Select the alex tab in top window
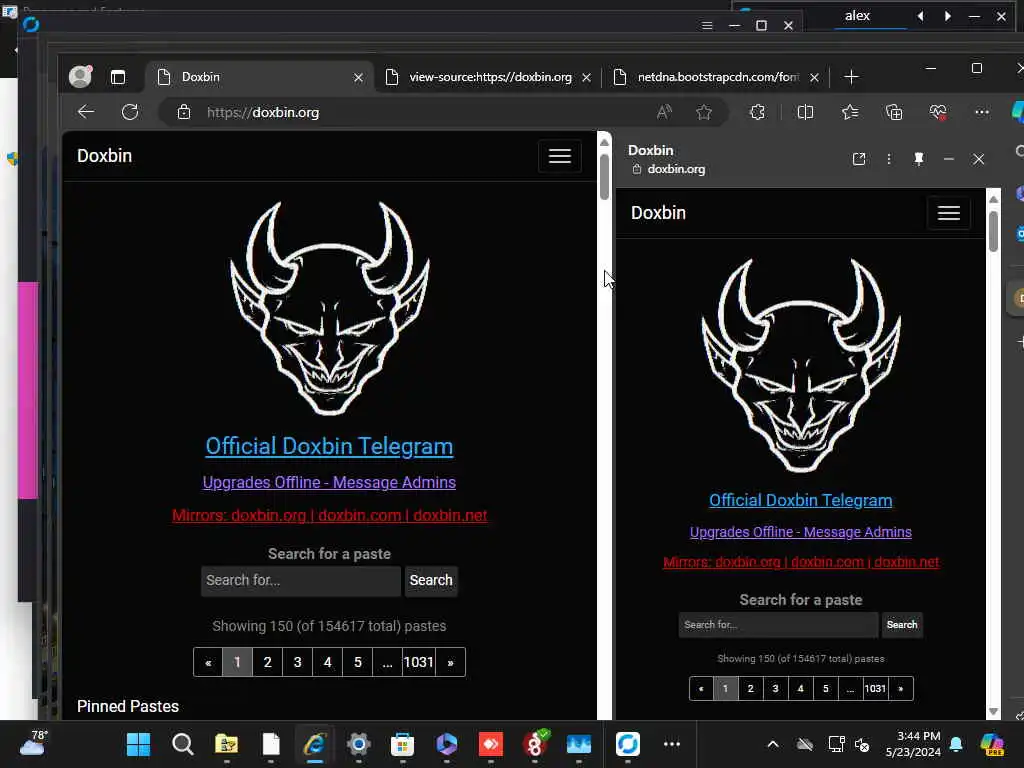This screenshot has width=1024, height=768. [x=857, y=16]
